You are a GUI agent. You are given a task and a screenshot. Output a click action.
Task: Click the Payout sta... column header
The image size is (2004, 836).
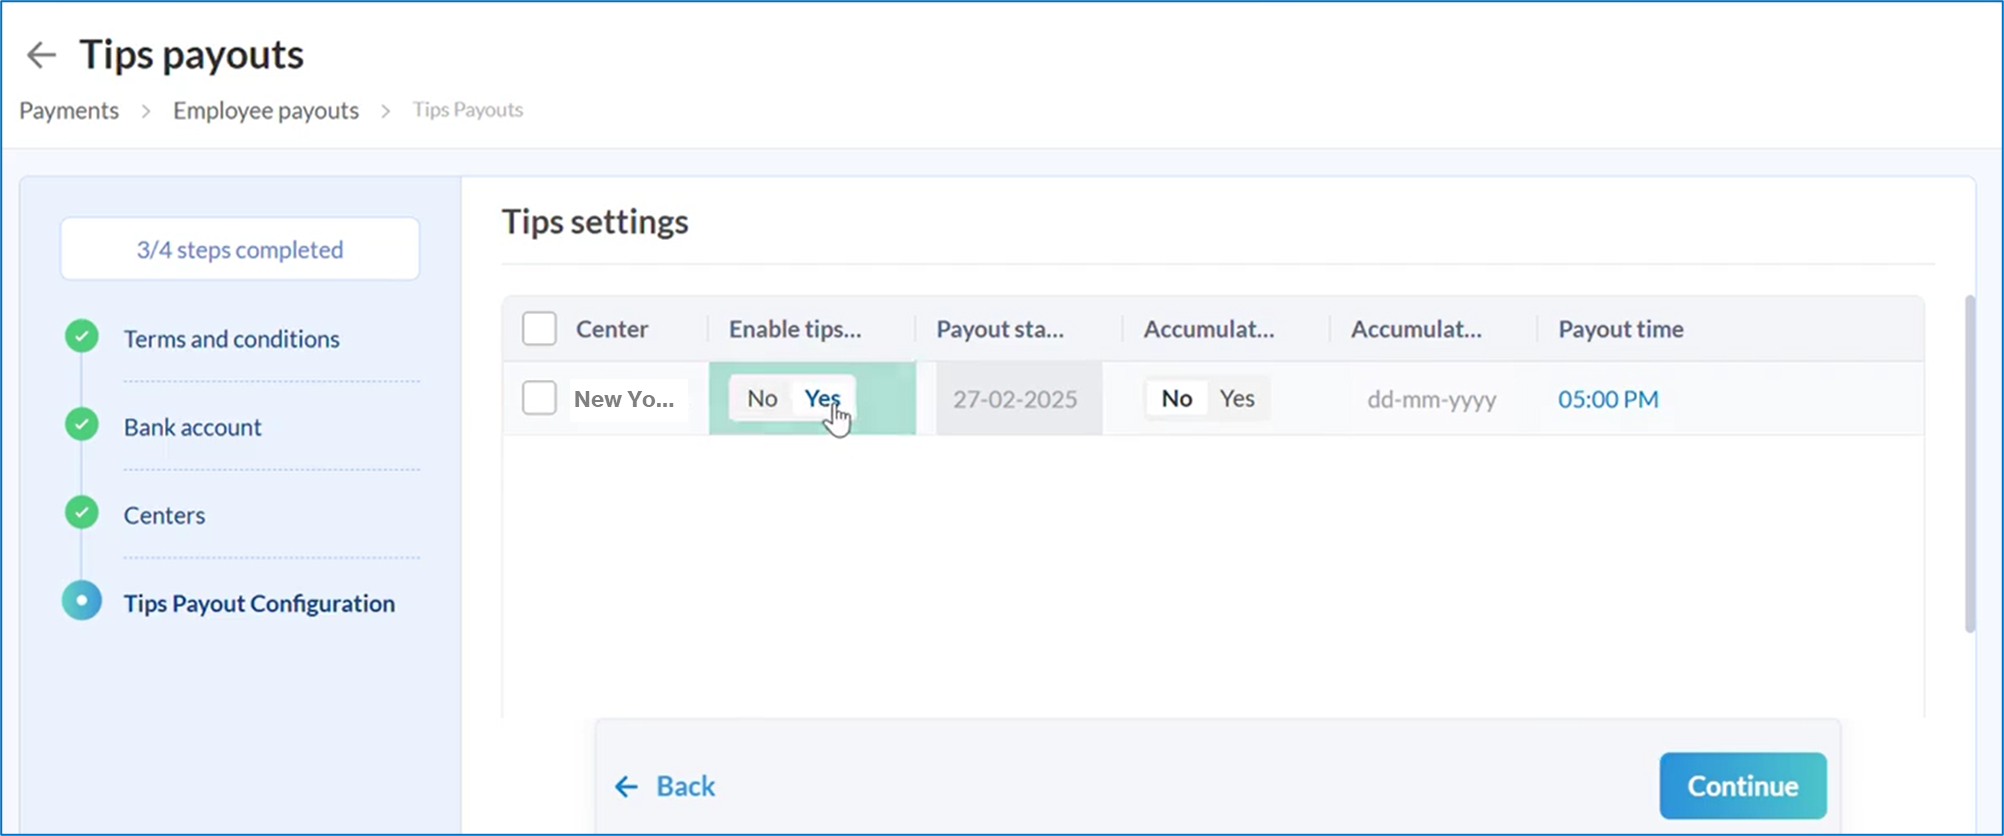(1000, 329)
